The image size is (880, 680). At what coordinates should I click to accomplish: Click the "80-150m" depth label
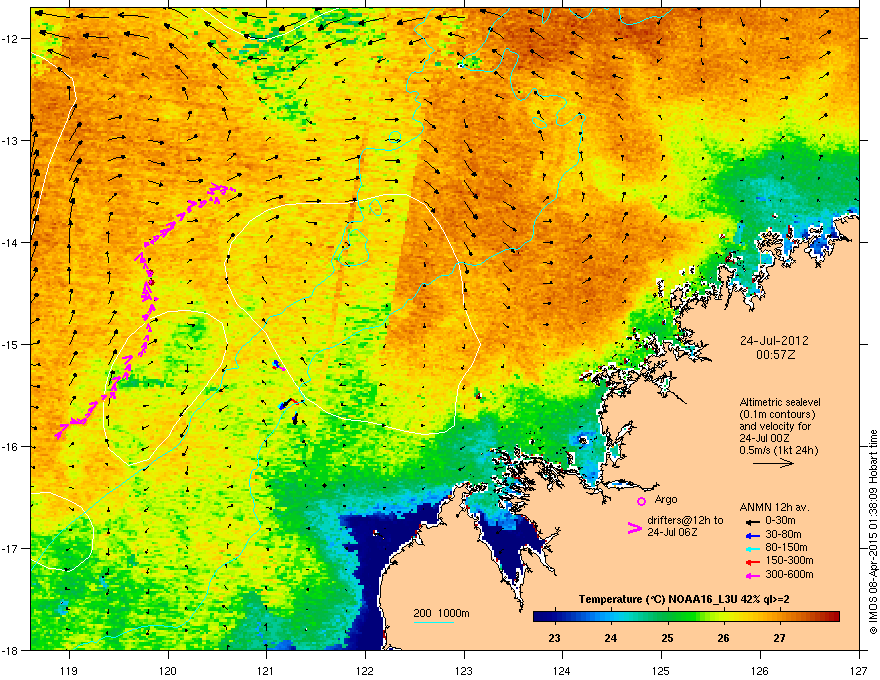(786, 548)
